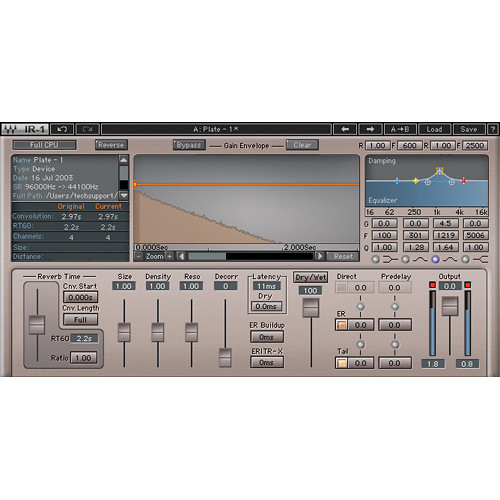Click the EQ Q 1.64 field
Screen dimensions: 500x500
pos(446,247)
